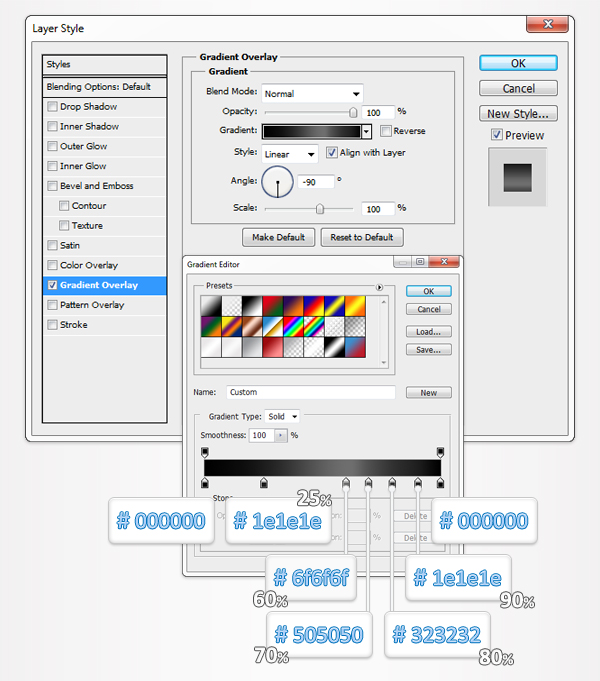Toggle the Reverse gradient checkbox

tap(386, 131)
